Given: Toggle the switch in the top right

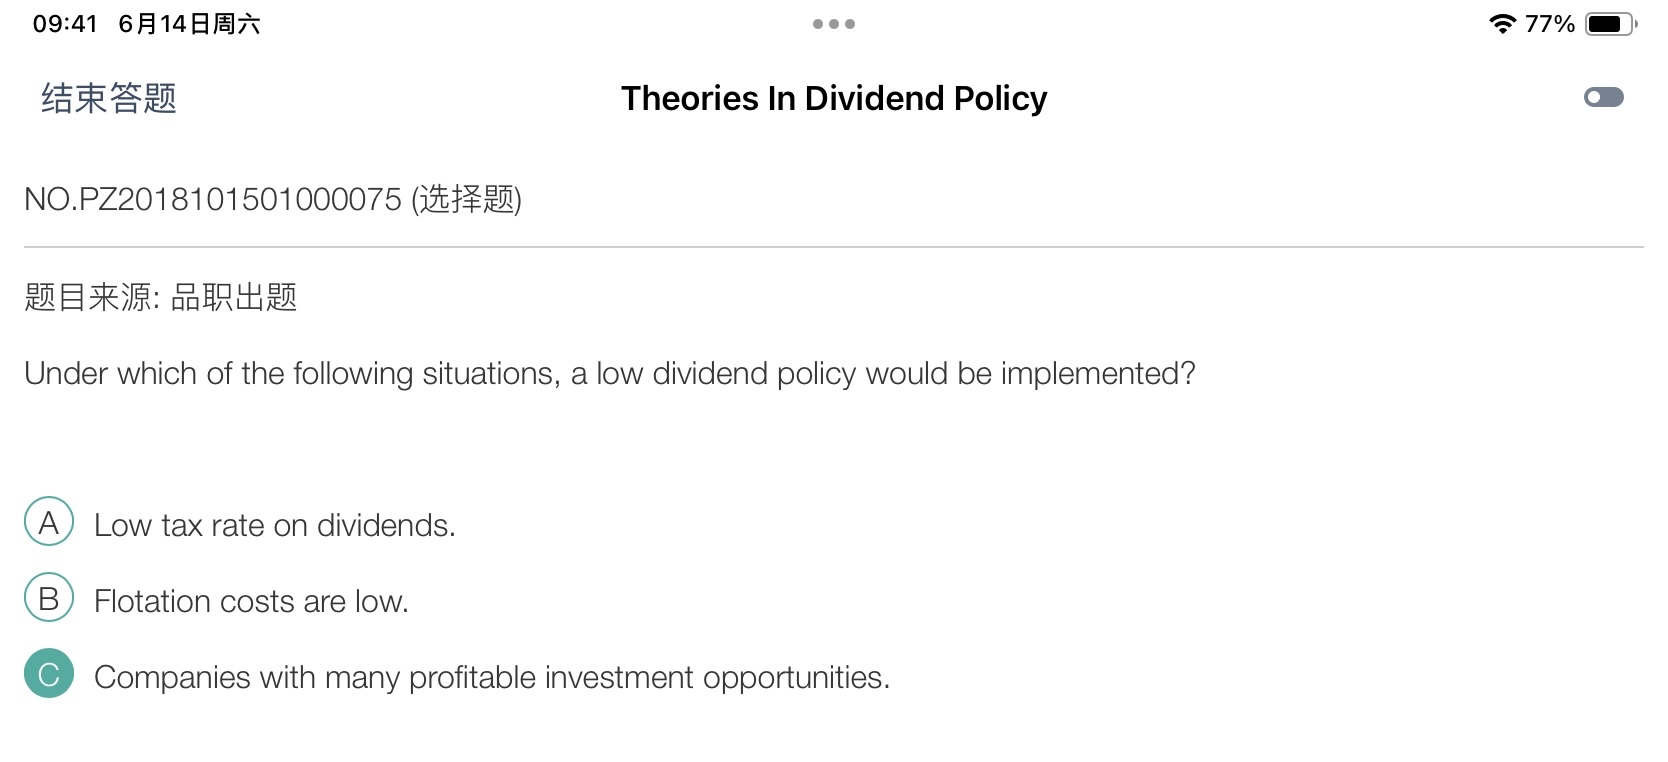Looking at the screenshot, I should pyautogui.click(x=1603, y=97).
